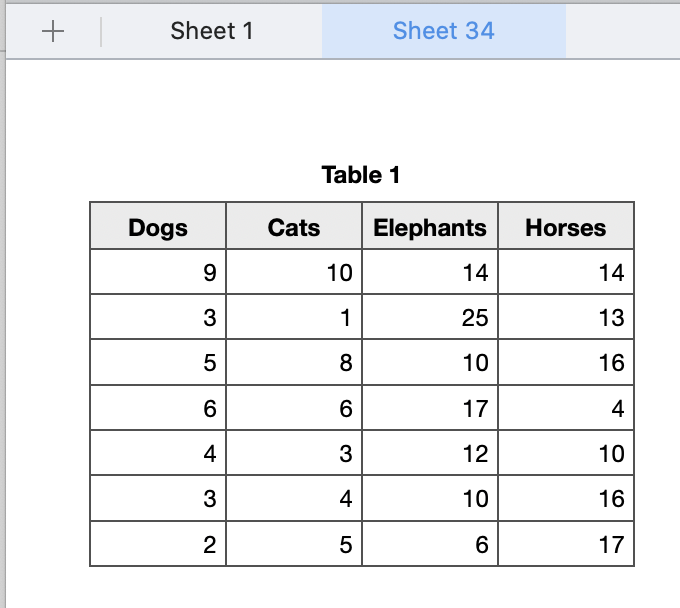
Task: Click the Table 1 title
Action: tap(361, 176)
